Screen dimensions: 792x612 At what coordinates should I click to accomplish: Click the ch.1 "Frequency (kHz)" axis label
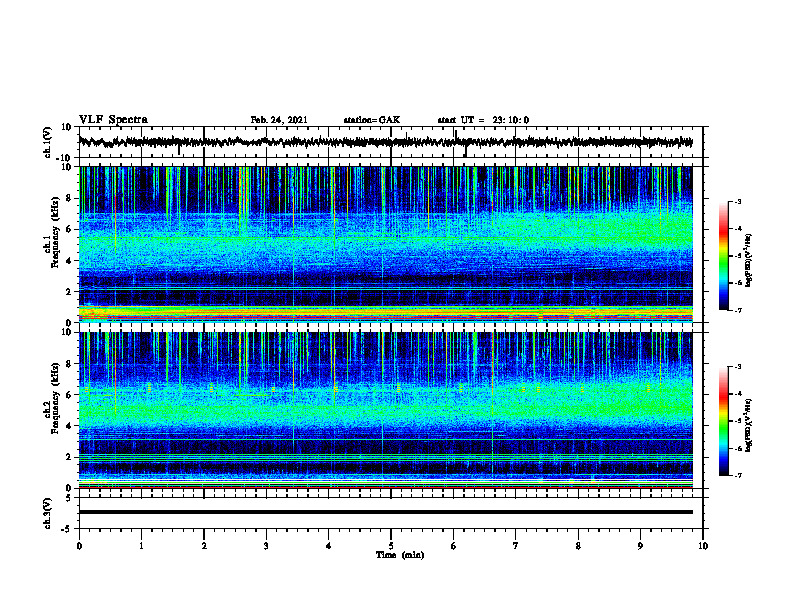coord(55,232)
